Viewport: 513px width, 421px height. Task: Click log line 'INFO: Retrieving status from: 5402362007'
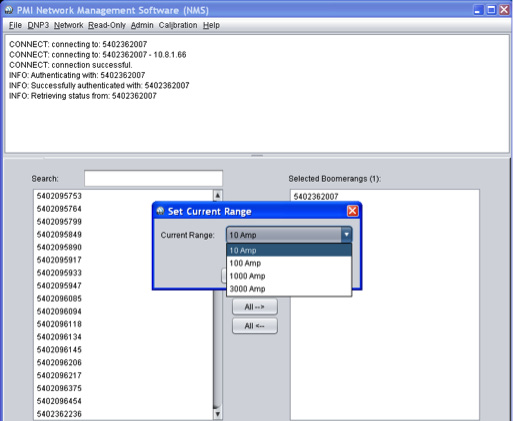pos(83,96)
